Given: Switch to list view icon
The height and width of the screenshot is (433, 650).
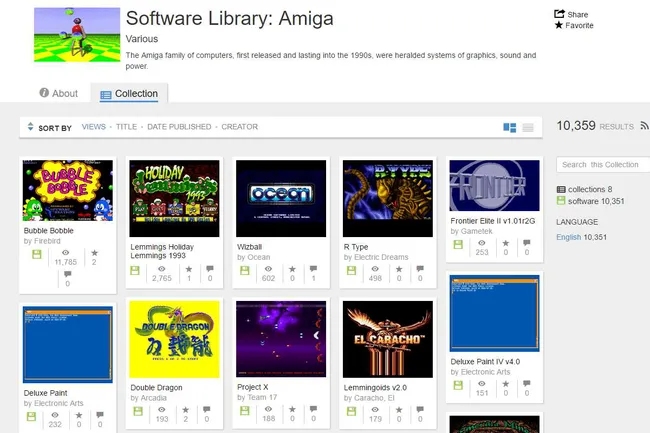Looking at the screenshot, I should point(528,128).
